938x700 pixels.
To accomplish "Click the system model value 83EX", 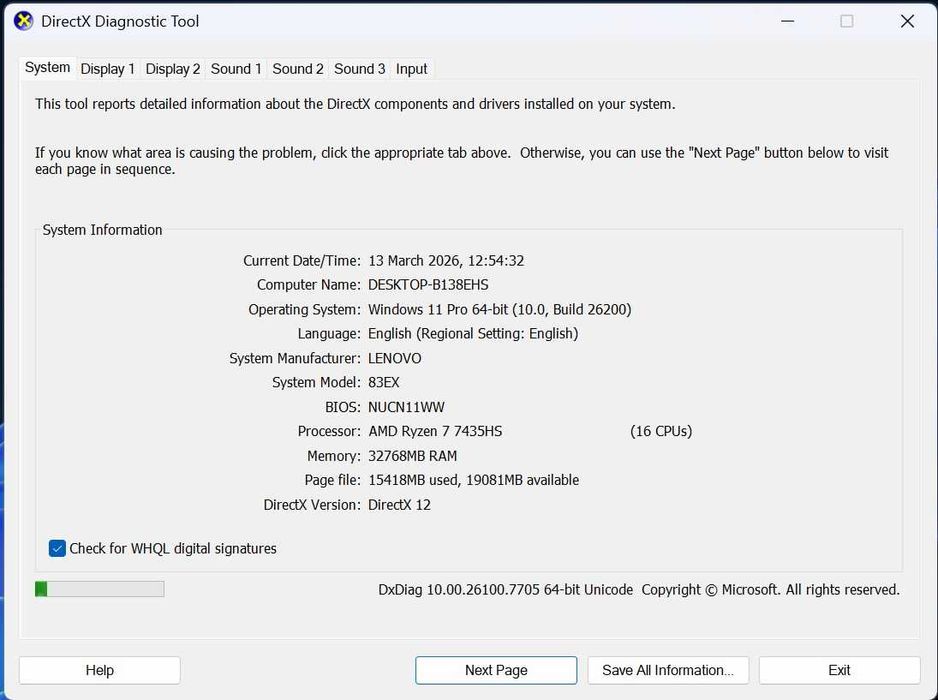I will point(383,382).
